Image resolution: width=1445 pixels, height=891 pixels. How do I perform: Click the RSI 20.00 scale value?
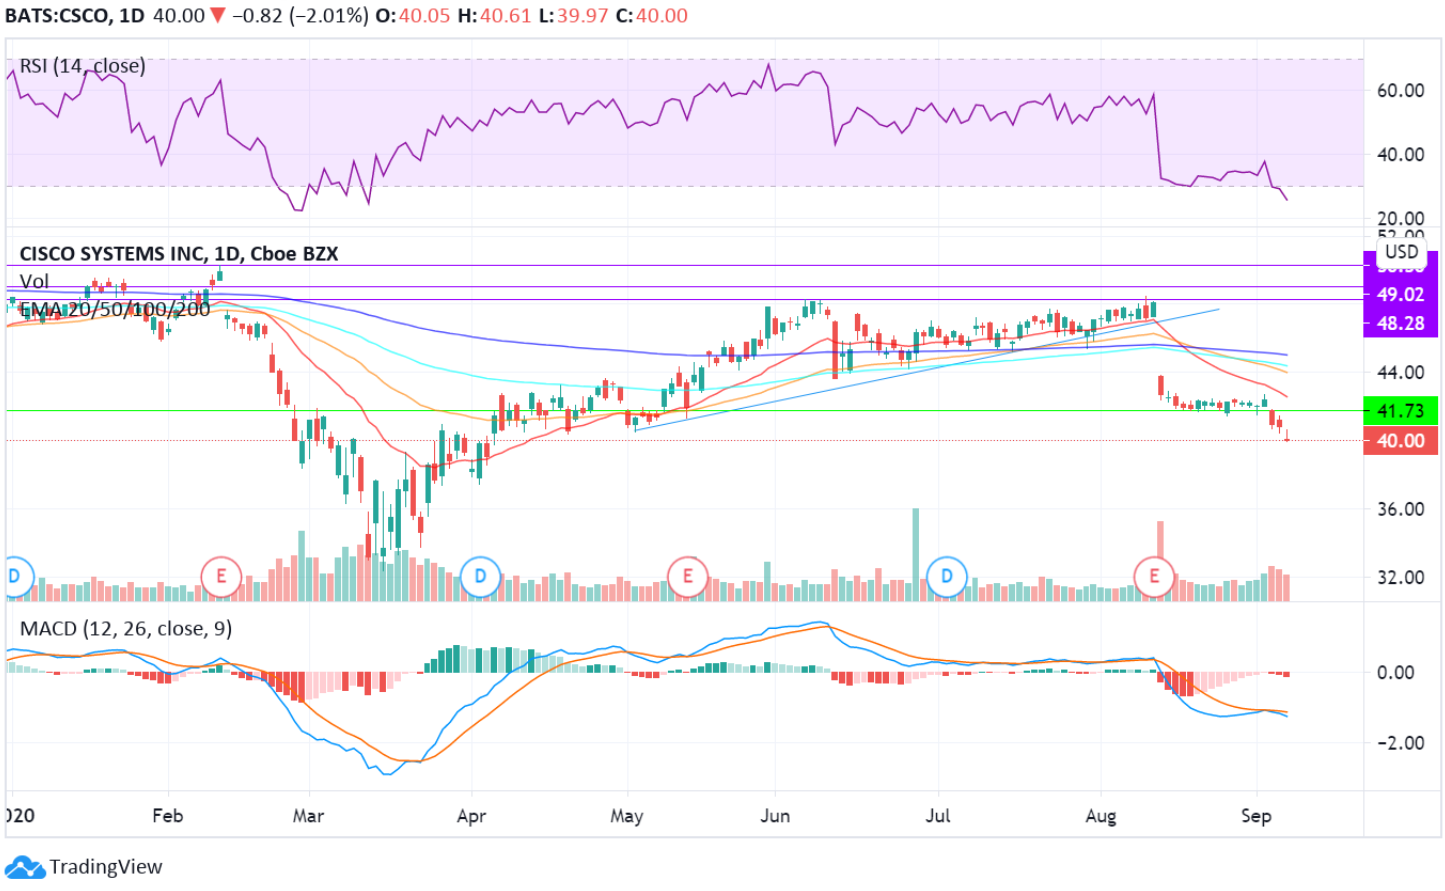point(1400,217)
